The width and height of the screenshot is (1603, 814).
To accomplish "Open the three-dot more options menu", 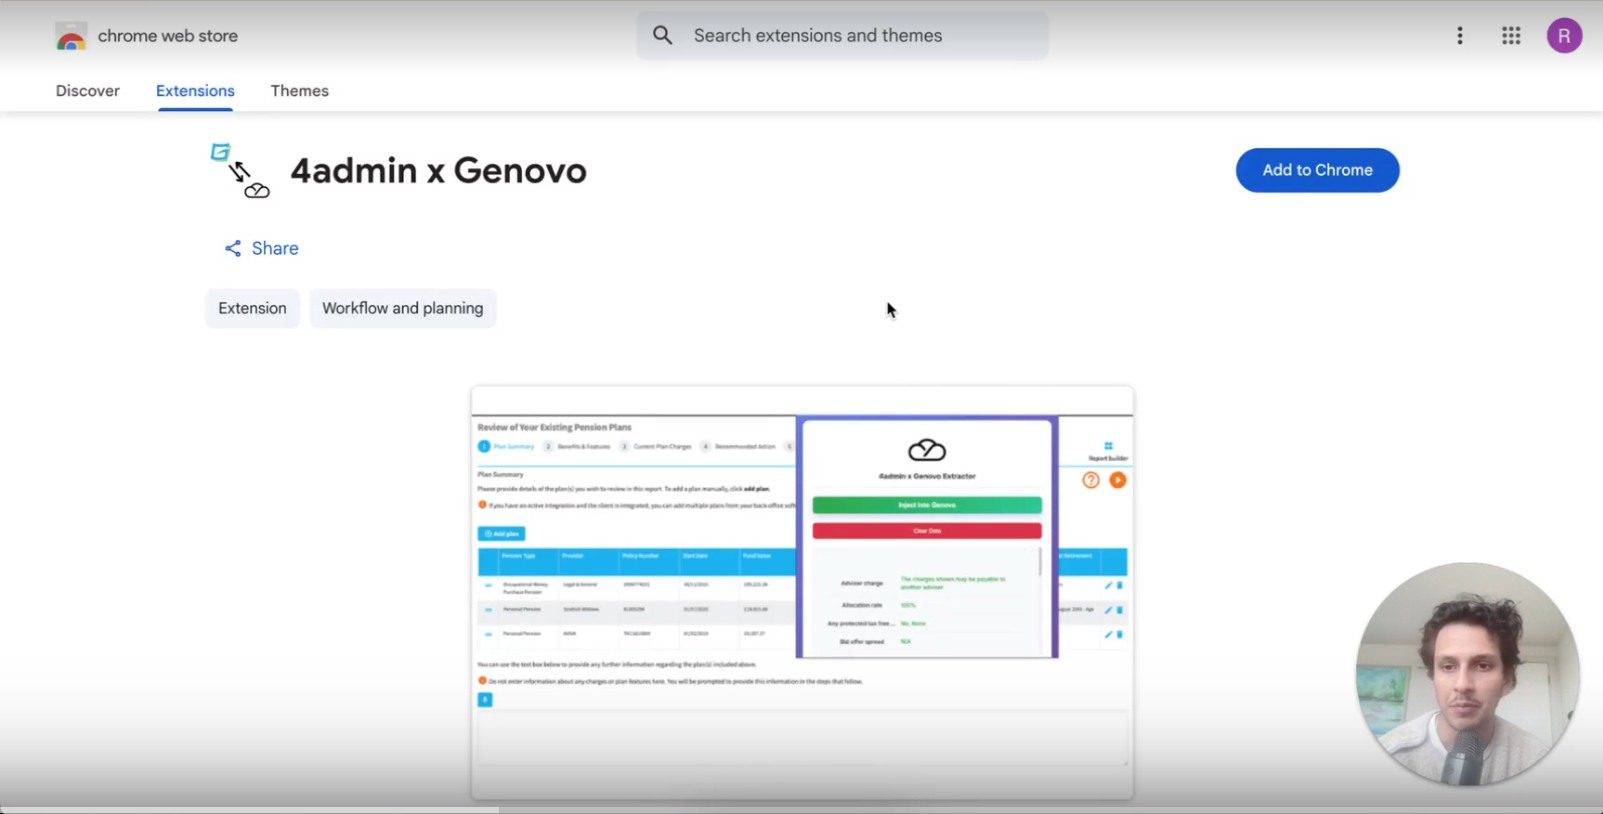I will pyautogui.click(x=1460, y=36).
